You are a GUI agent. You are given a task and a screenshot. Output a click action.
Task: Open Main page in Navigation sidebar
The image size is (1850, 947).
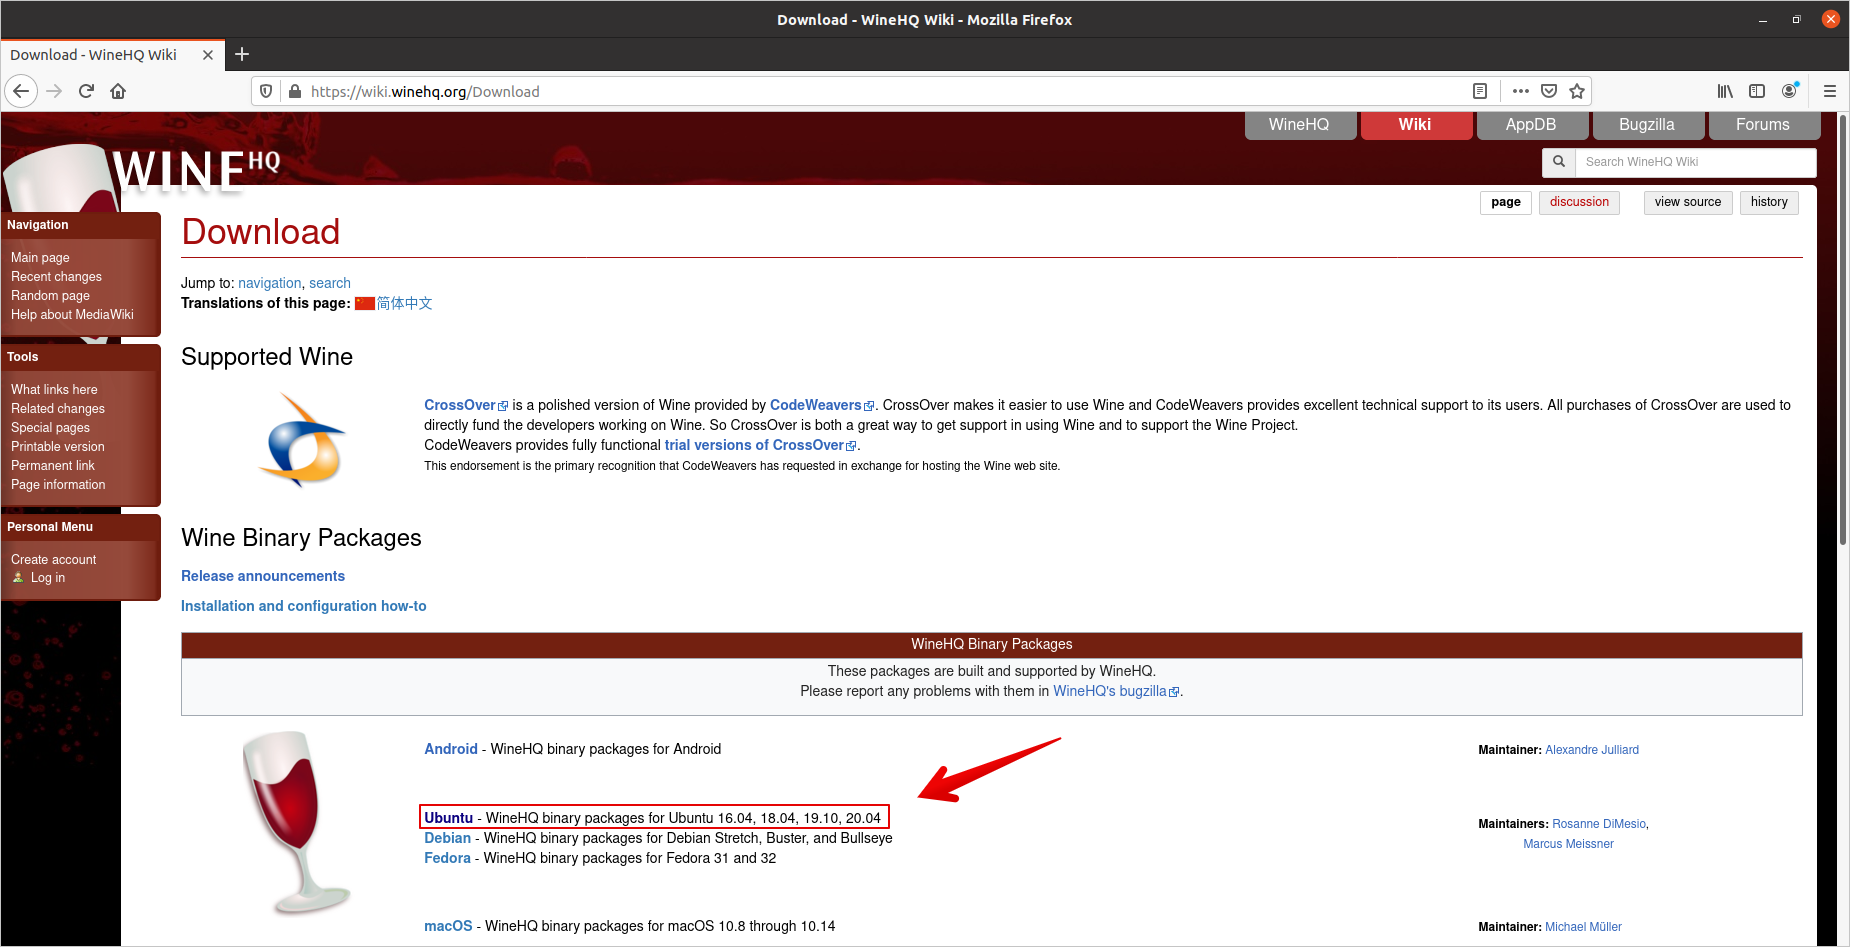tap(40, 258)
